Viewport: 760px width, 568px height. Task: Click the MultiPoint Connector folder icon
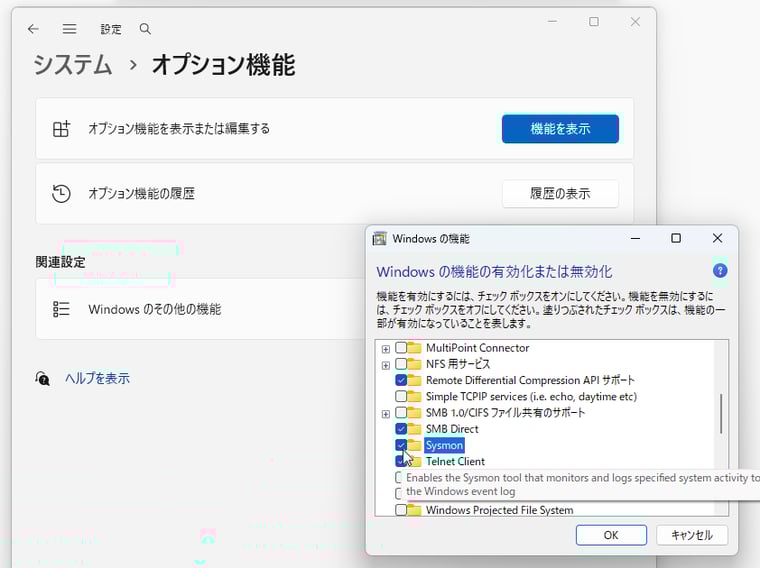pos(414,347)
